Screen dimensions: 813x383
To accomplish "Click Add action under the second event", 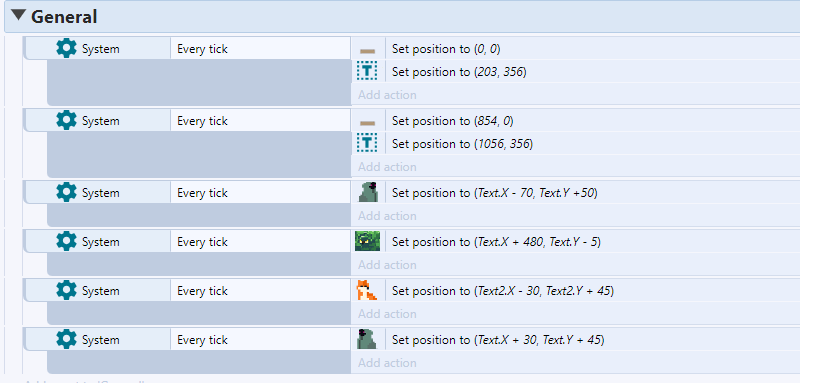I will tap(387, 167).
